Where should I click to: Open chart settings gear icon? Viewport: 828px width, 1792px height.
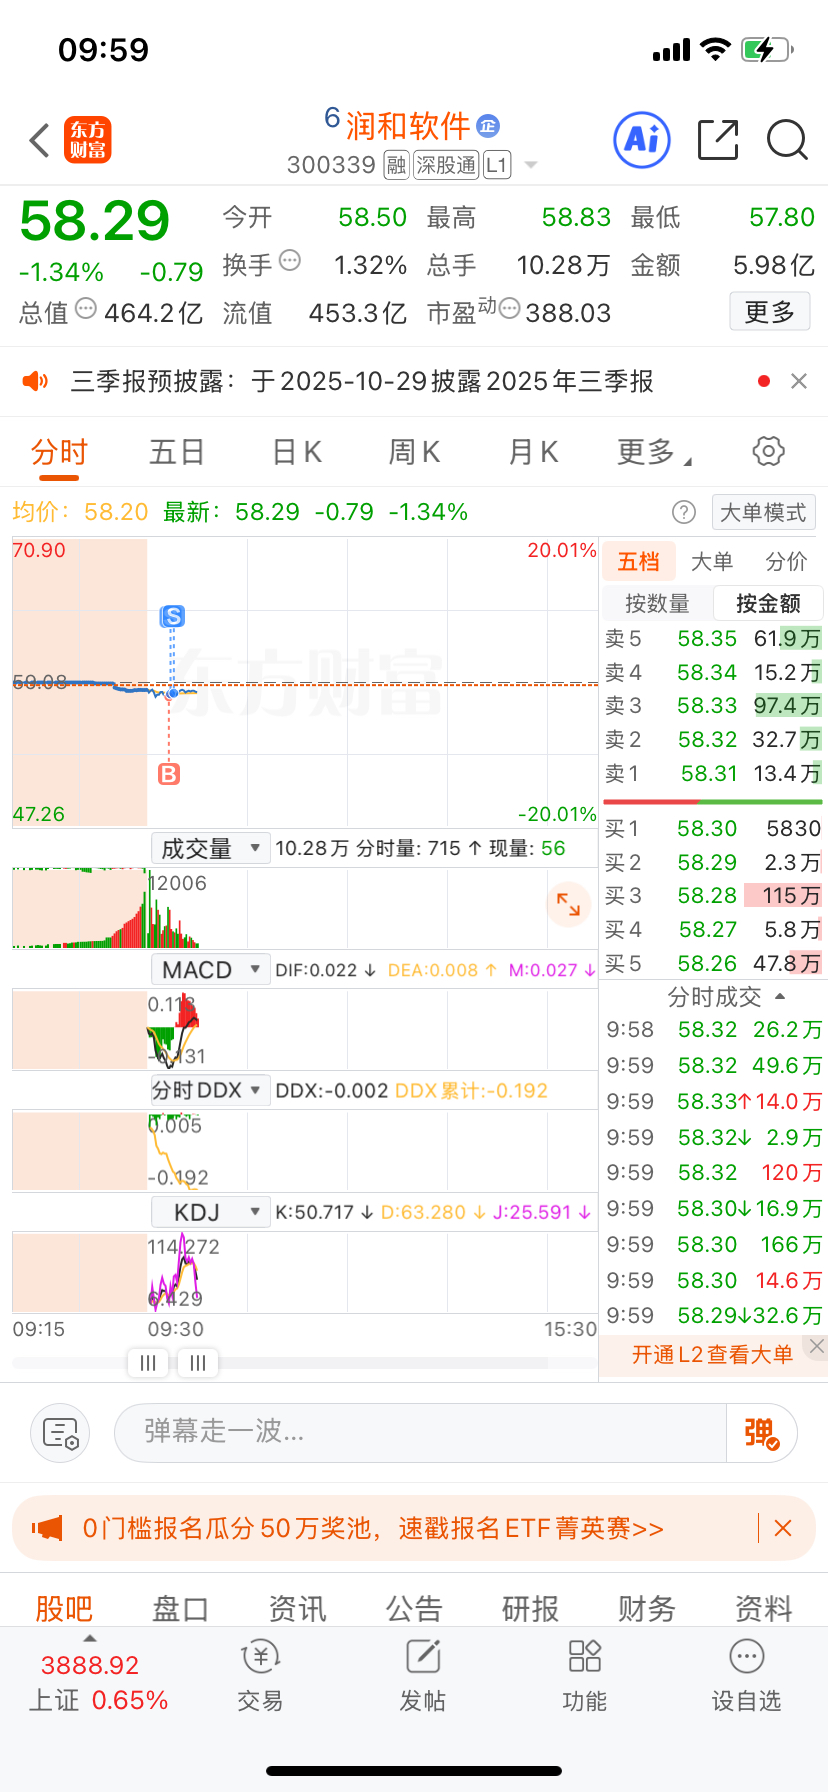[768, 451]
